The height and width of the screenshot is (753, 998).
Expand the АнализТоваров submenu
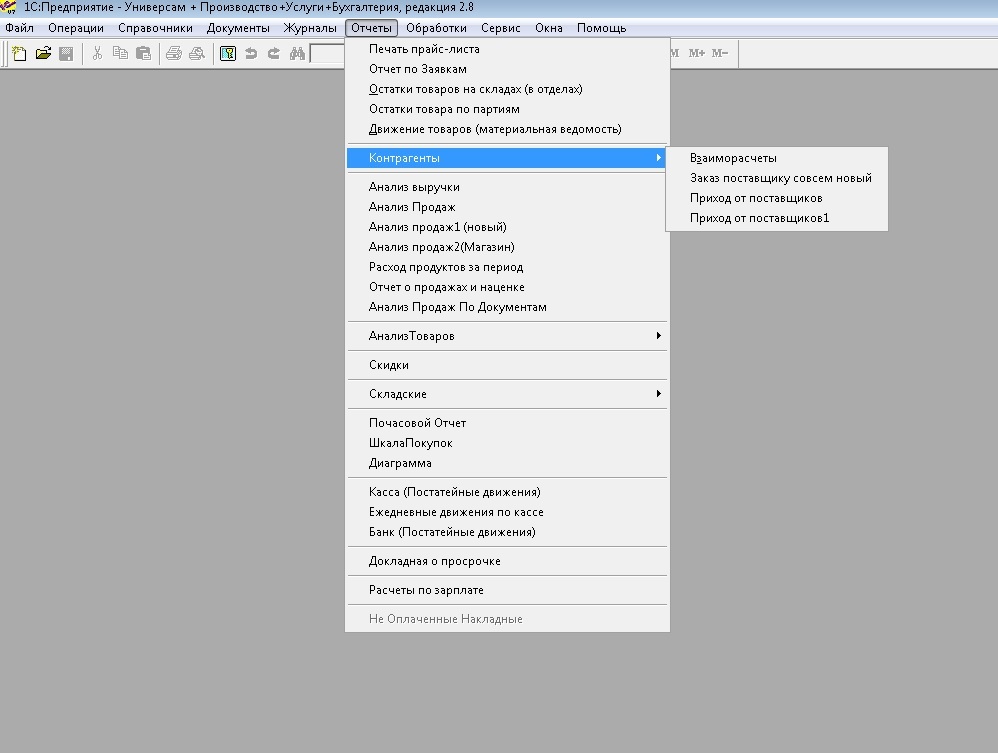[x=507, y=336]
